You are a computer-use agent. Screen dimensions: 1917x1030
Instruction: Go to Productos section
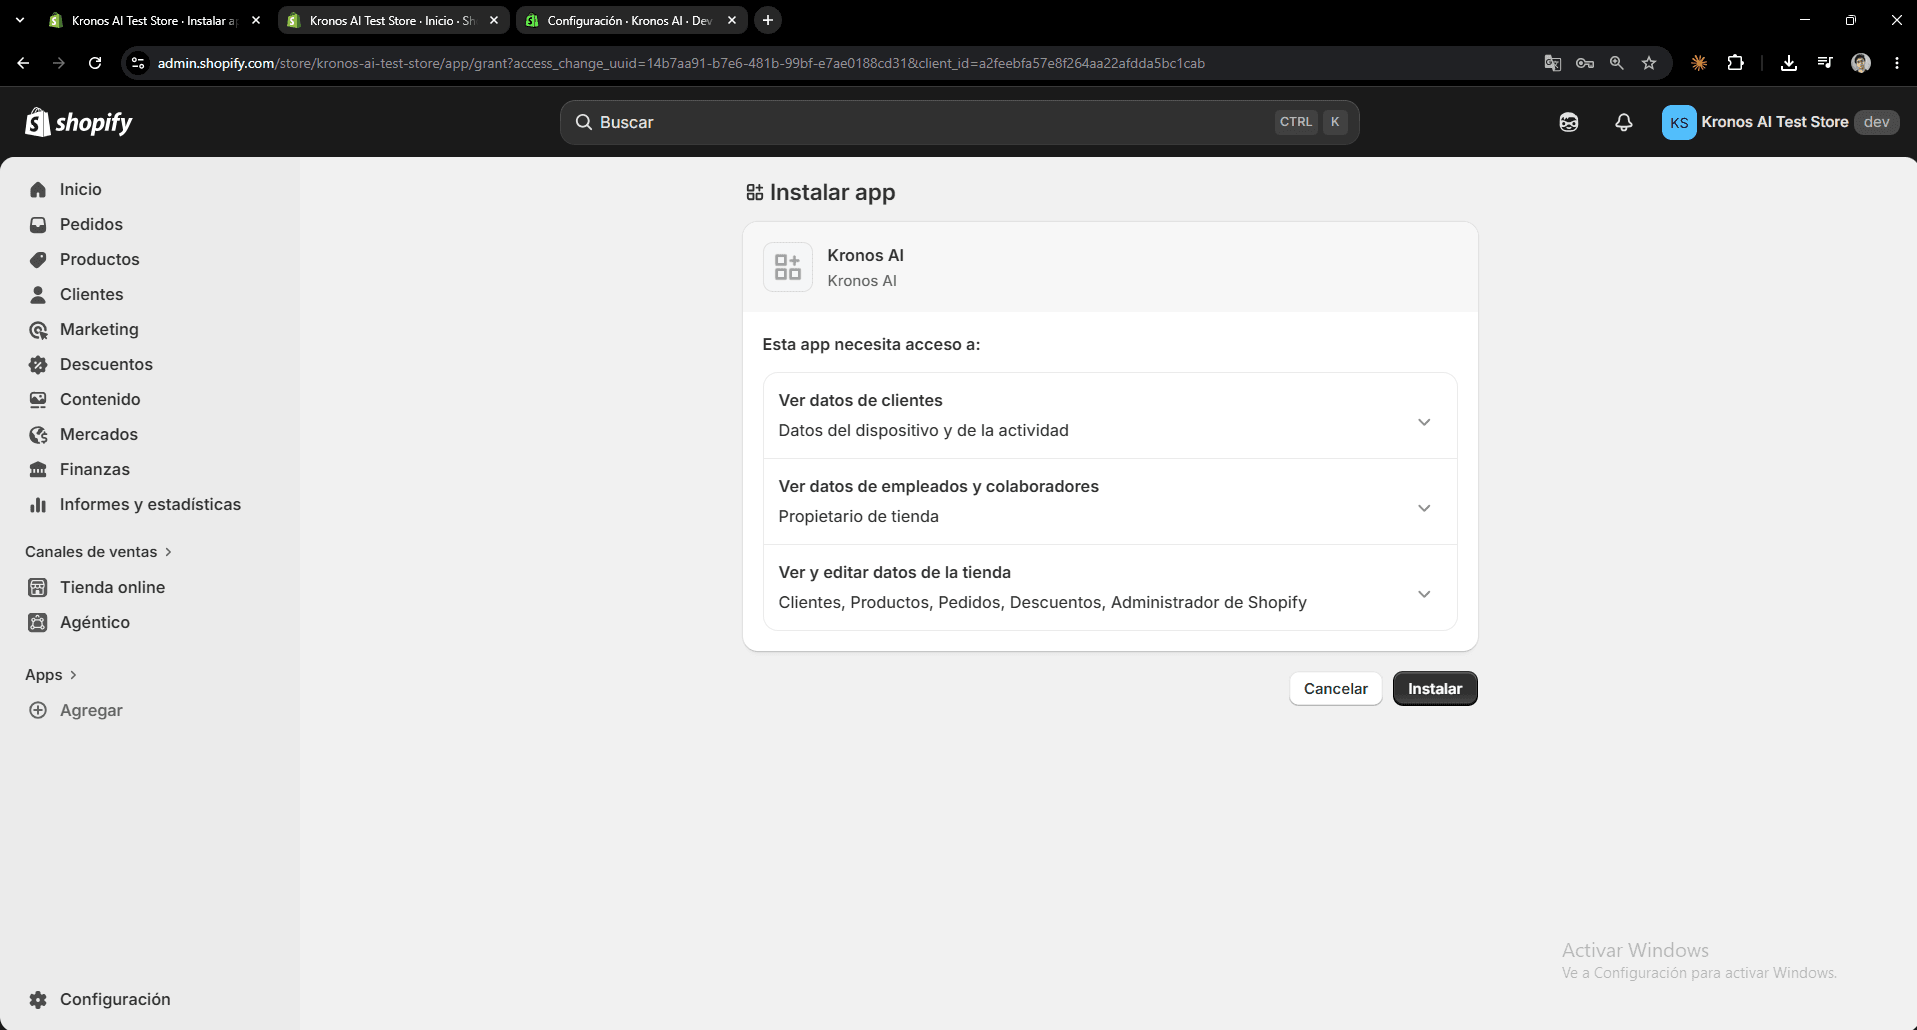pyautogui.click(x=99, y=260)
